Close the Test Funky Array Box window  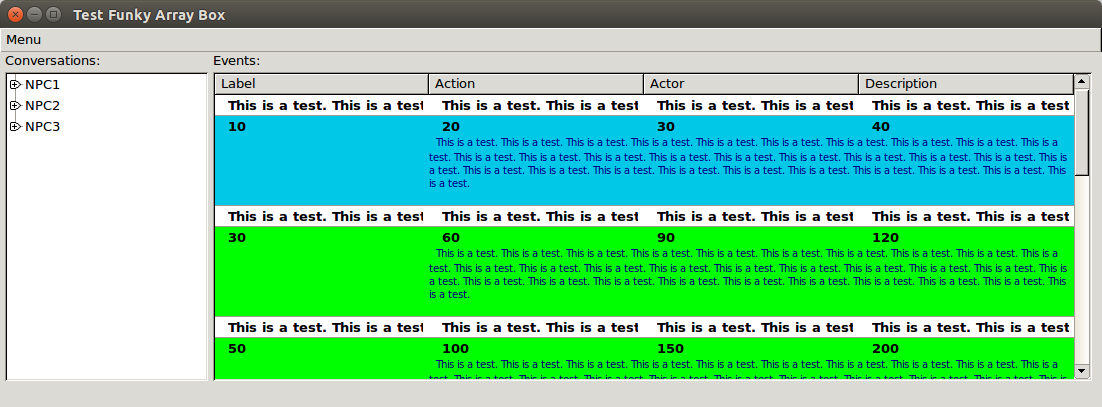pos(15,15)
